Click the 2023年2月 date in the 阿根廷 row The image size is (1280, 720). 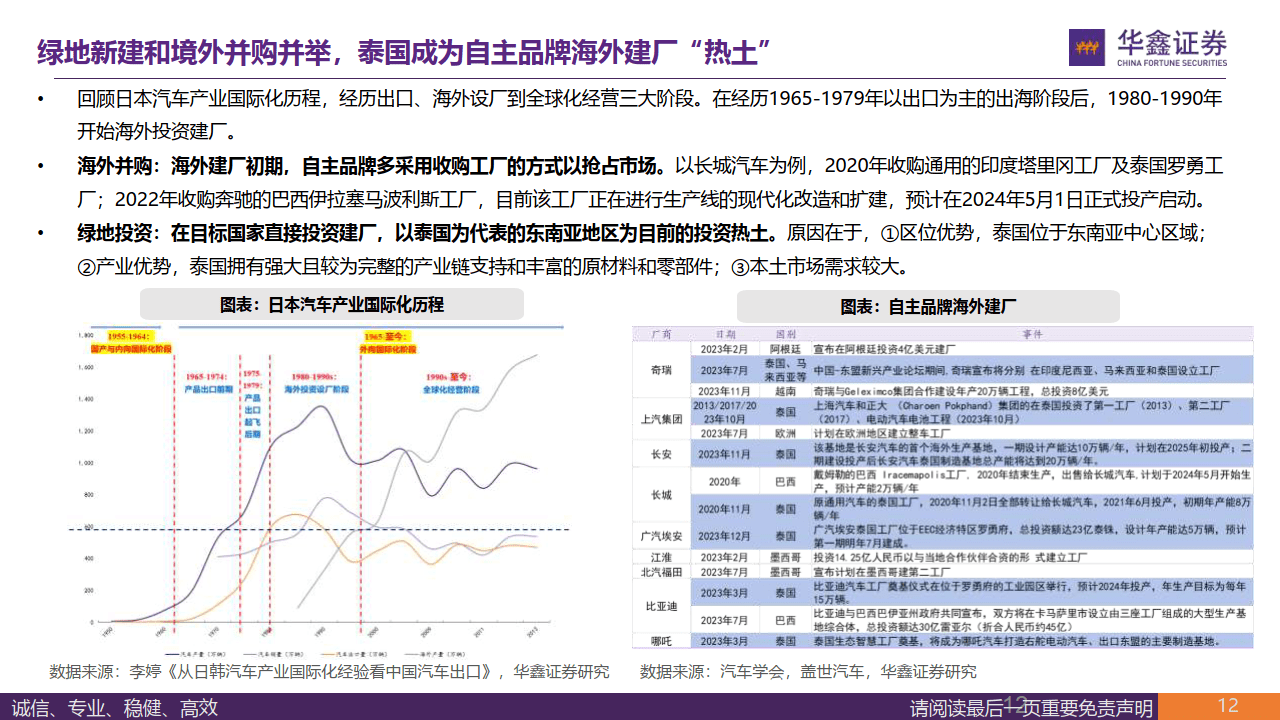coord(726,349)
